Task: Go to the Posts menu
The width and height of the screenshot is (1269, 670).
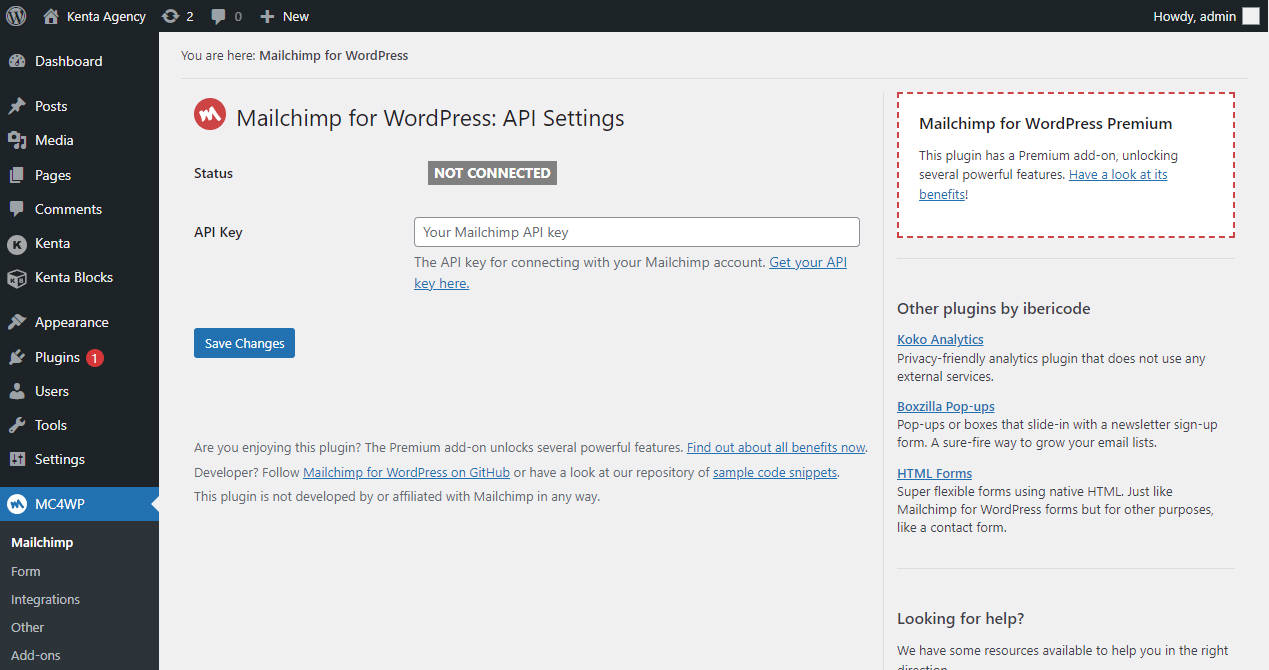Action: 51,106
